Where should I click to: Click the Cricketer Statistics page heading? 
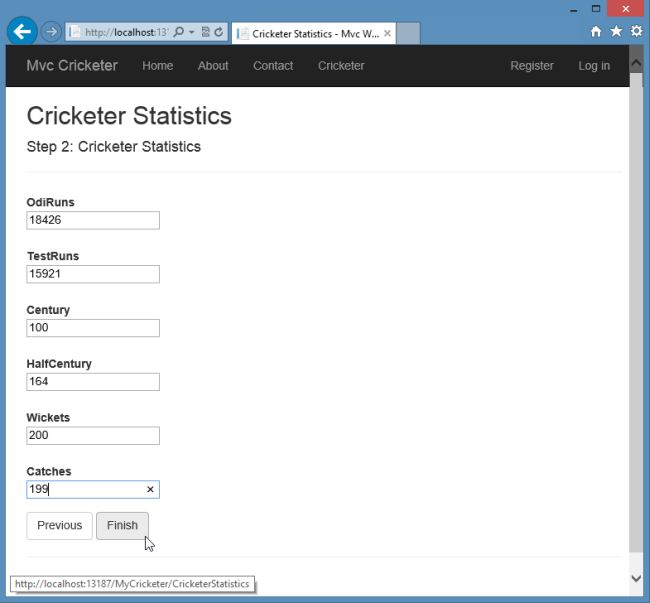(x=129, y=116)
